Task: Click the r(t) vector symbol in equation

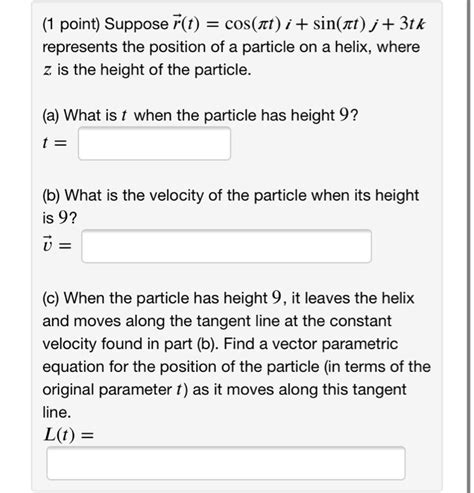Action: click(x=185, y=23)
